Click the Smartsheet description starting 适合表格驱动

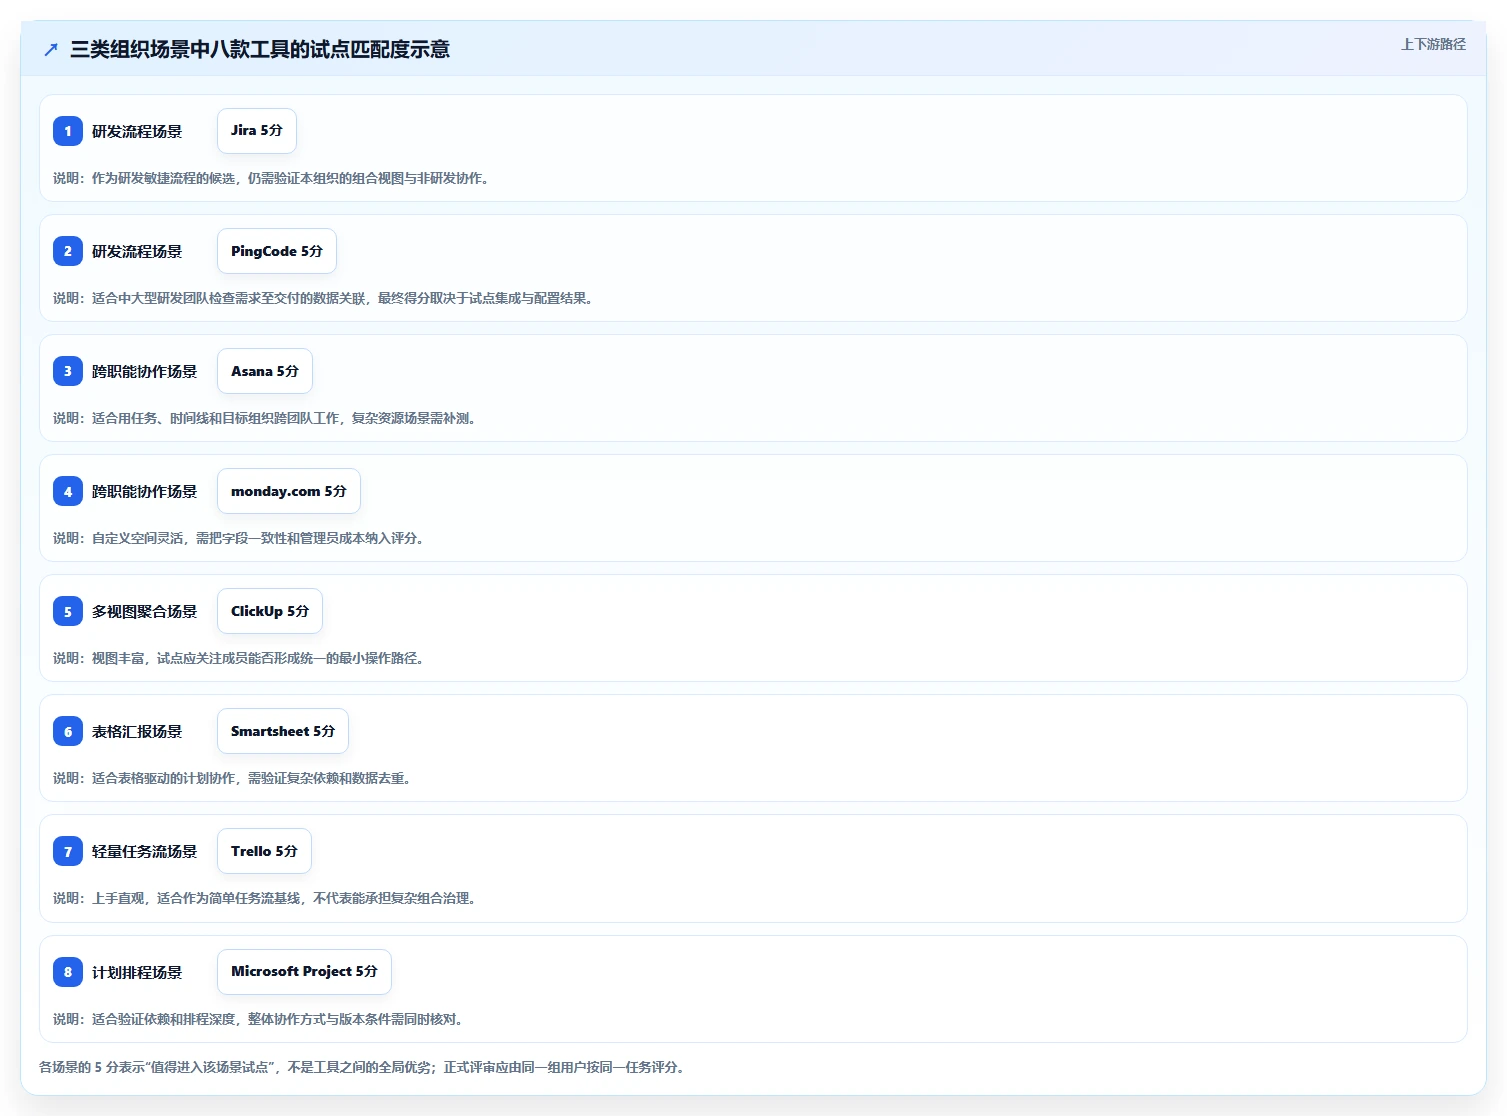tap(232, 778)
